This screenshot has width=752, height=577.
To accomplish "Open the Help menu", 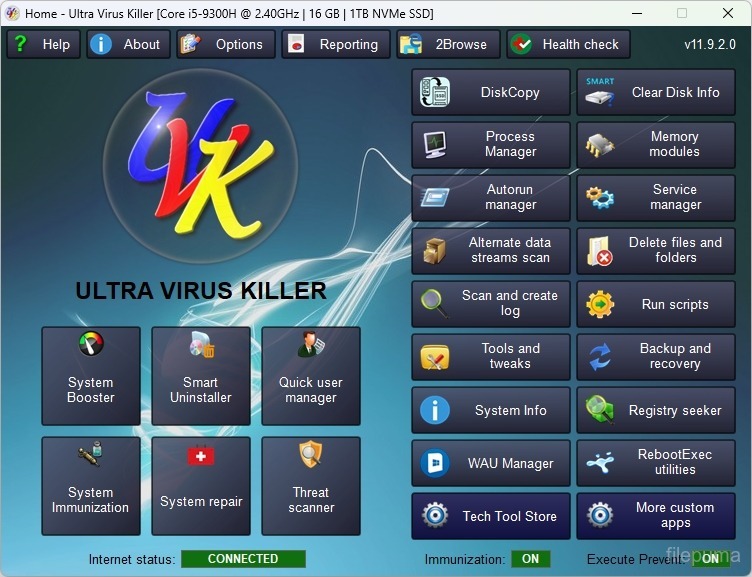I will coord(43,44).
